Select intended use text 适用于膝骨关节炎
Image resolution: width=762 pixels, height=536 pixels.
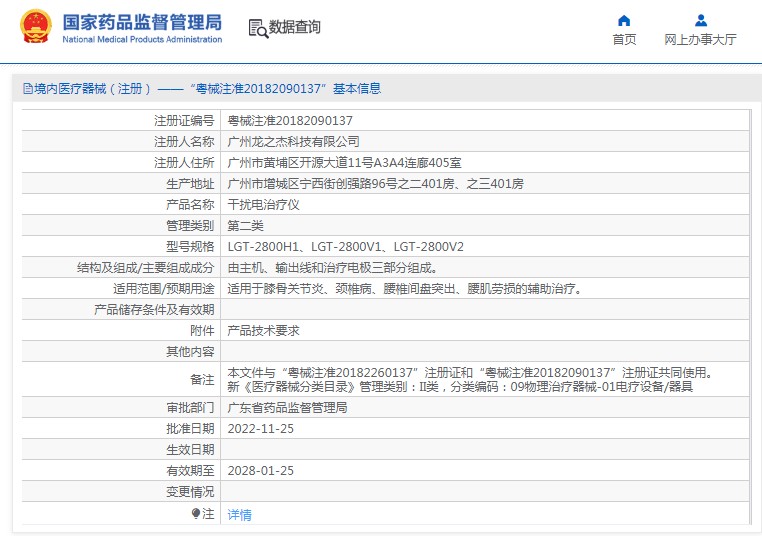[x=405, y=289]
